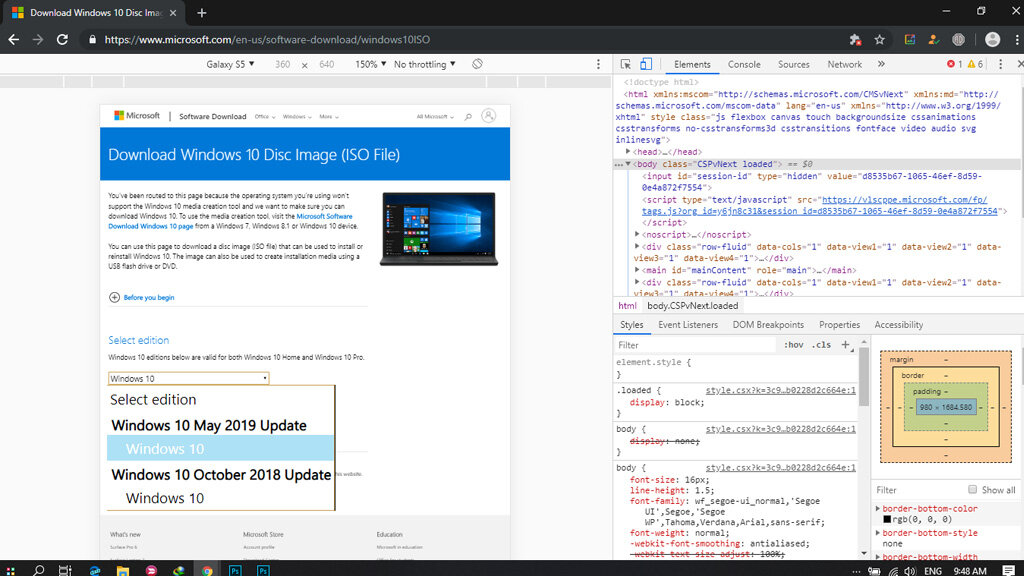Open the Accessibility sub-tab
This screenshot has width=1024, height=576.
[x=899, y=325]
